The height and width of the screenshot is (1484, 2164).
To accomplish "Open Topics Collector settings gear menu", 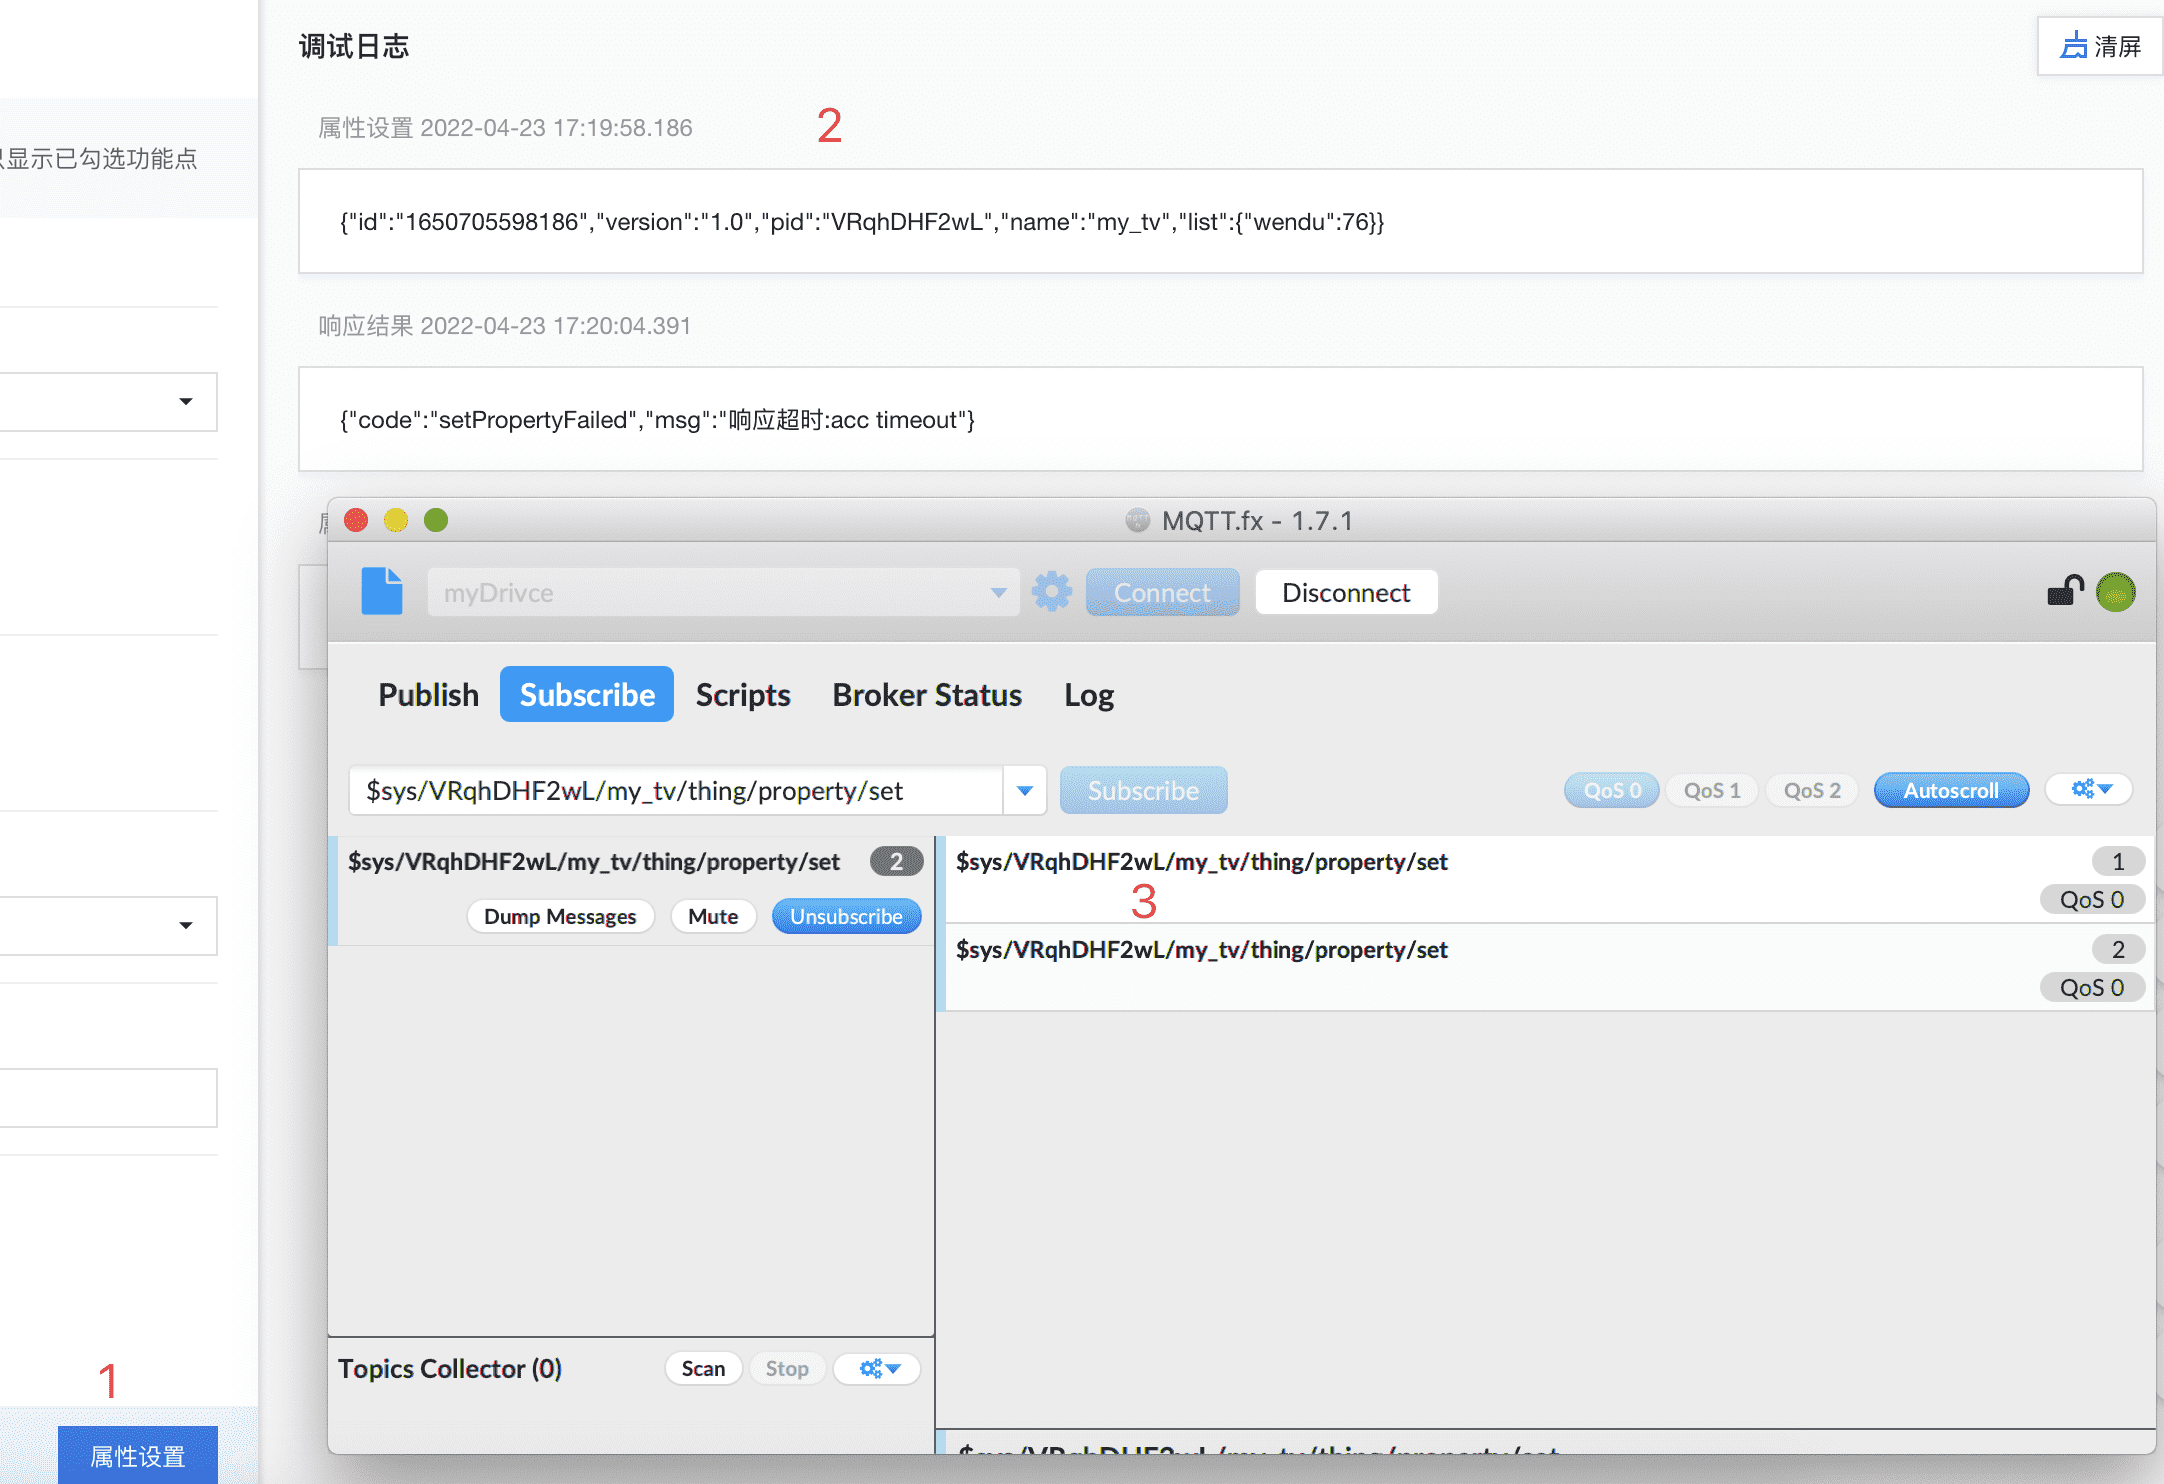I will coord(878,1368).
